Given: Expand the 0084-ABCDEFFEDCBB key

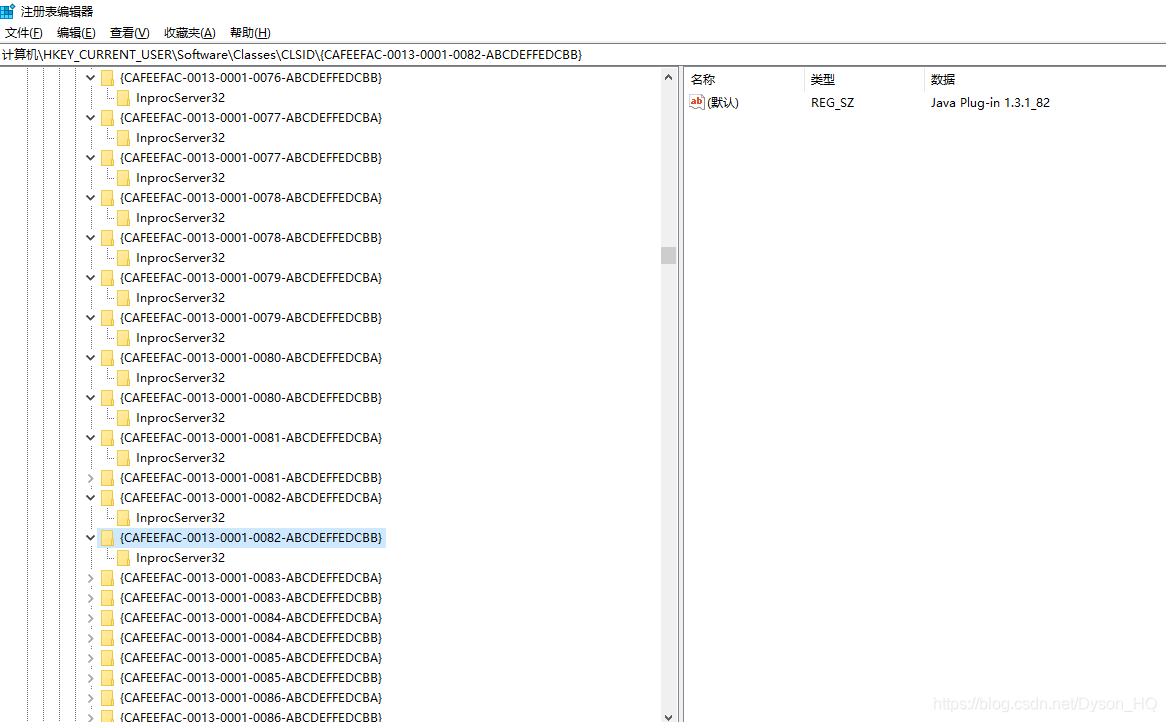Looking at the screenshot, I should click(90, 638).
